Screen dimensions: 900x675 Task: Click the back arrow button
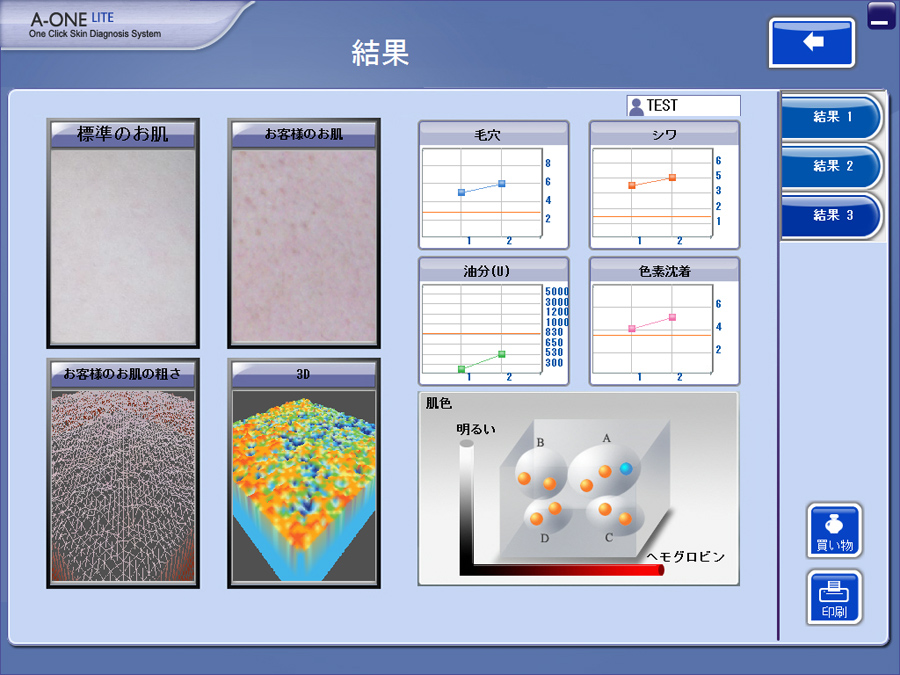point(812,43)
